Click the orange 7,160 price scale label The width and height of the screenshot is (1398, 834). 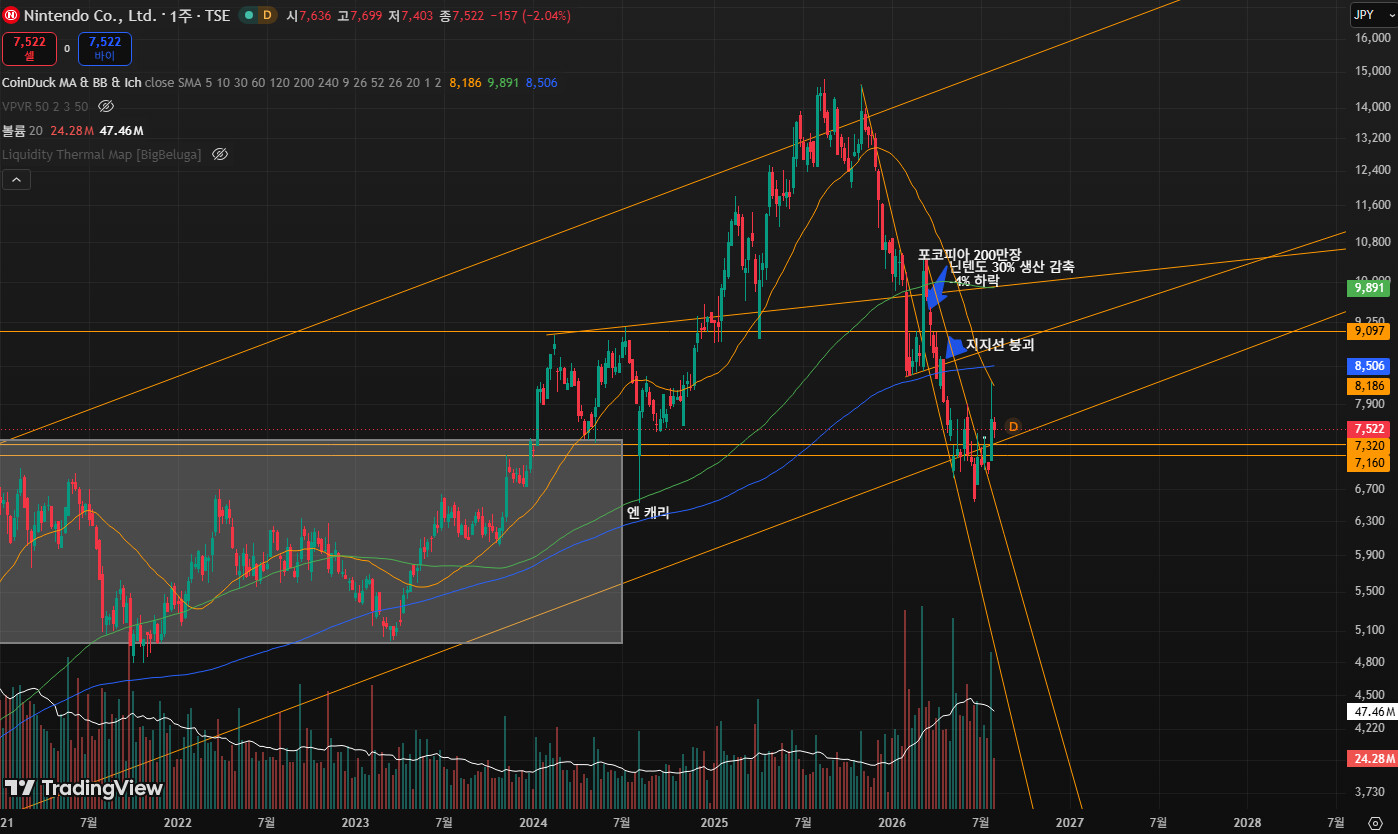1369,463
